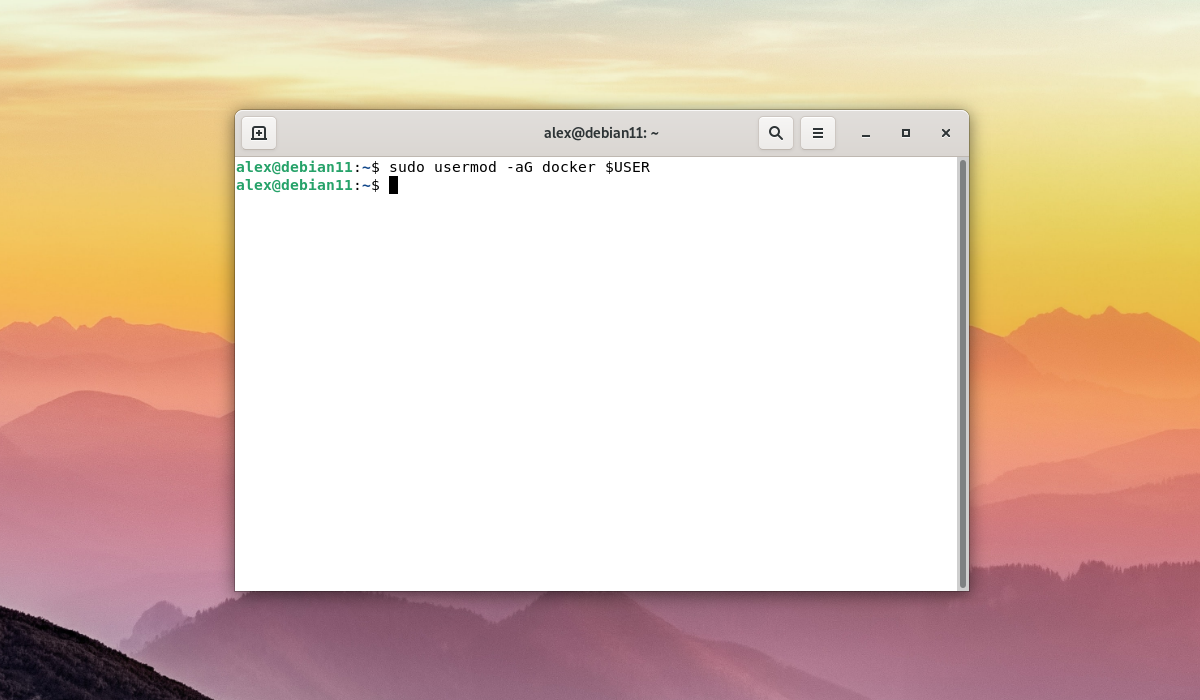
Task: Click 'alex@debian11' on the first prompt line
Action: (294, 167)
